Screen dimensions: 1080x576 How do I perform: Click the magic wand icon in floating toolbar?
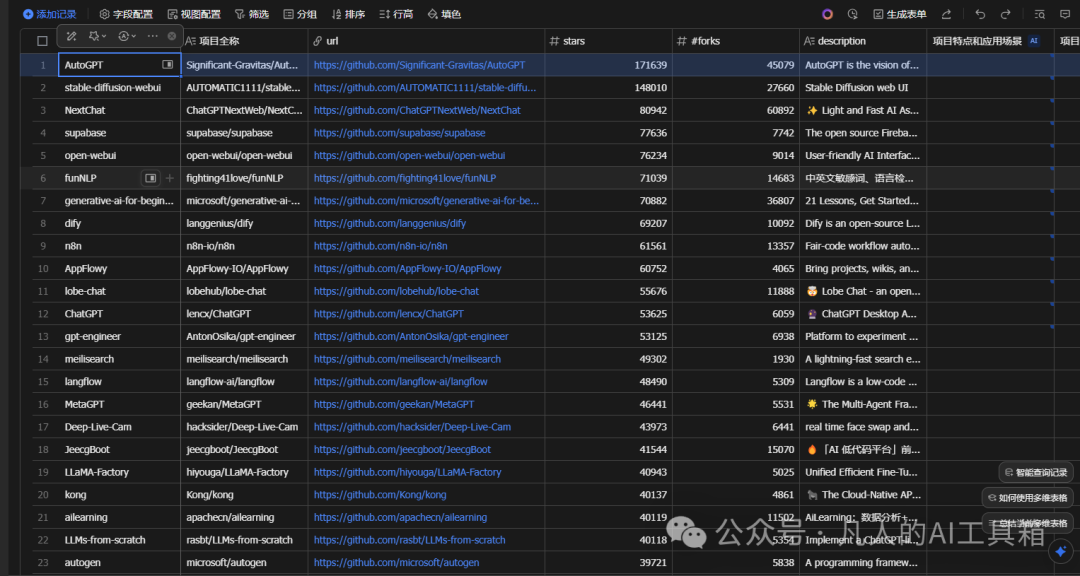pos(71,36)
